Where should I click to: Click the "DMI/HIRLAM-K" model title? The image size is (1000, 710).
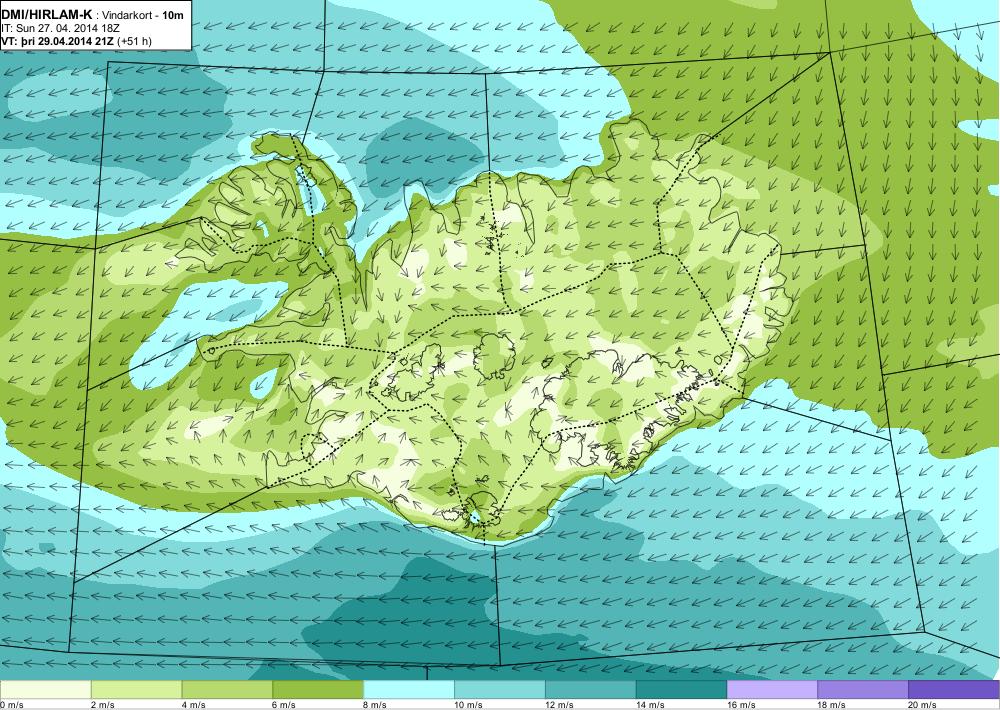click(x=47, y=15)
